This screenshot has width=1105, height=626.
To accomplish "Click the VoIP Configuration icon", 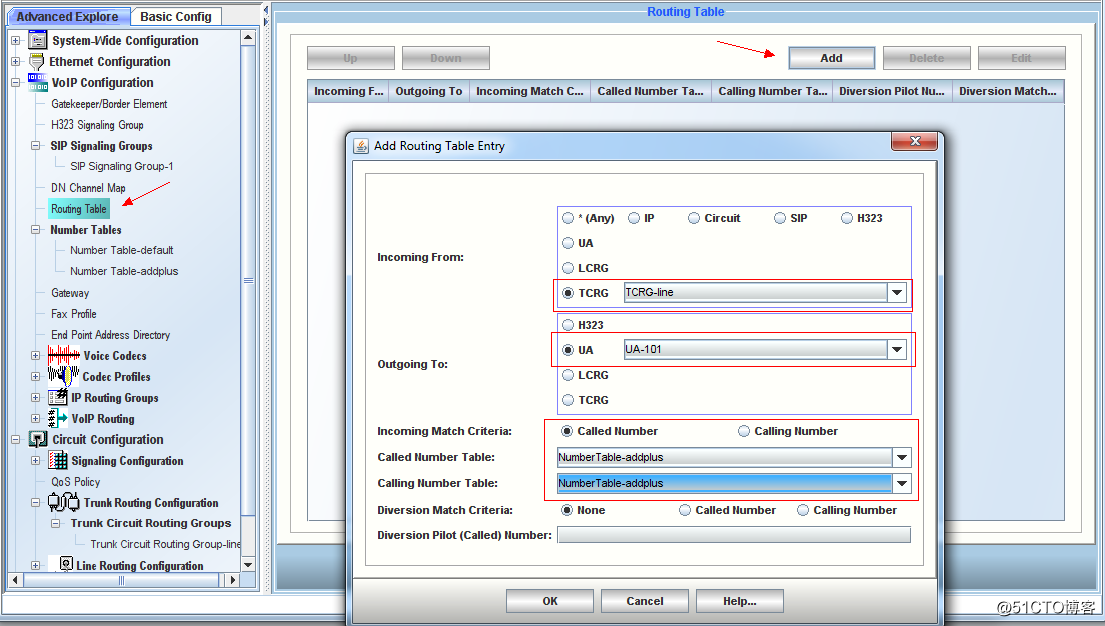I will [x=38, y=82].
